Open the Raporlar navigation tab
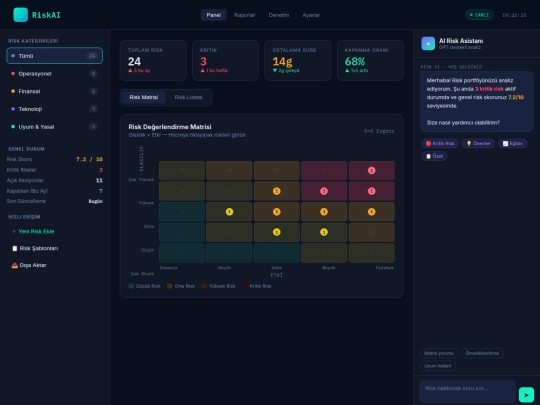 coord(245,15)
